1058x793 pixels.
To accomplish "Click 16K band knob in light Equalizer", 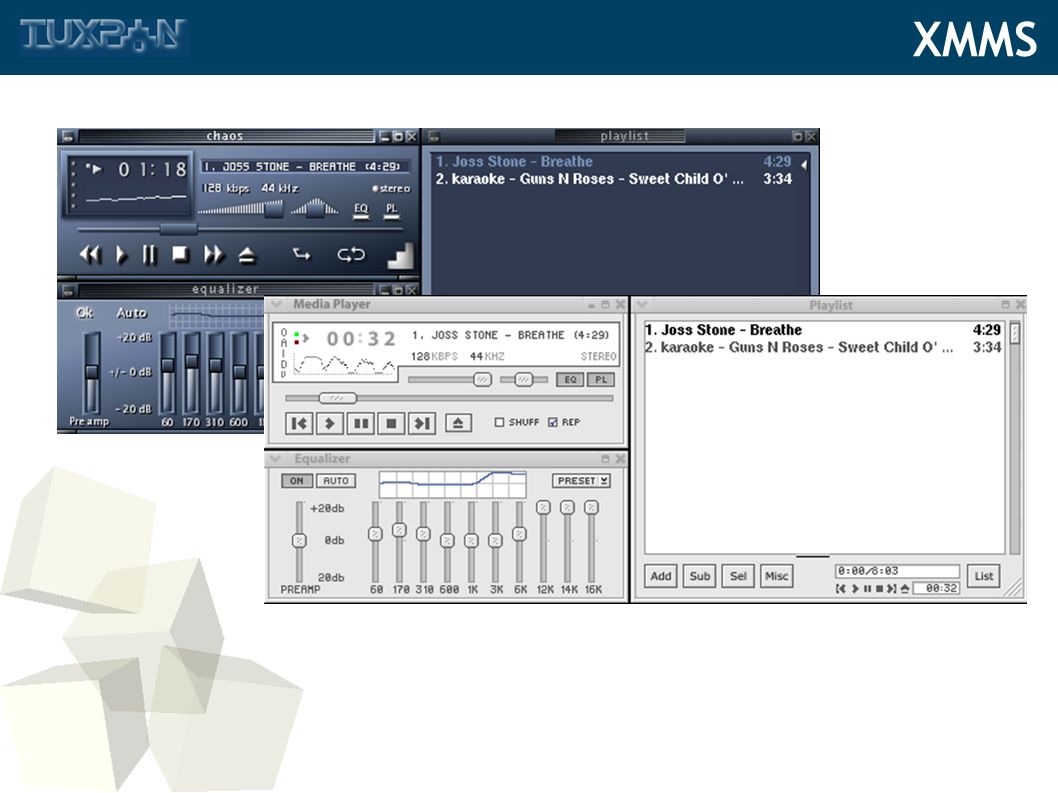I will point(591,507).
